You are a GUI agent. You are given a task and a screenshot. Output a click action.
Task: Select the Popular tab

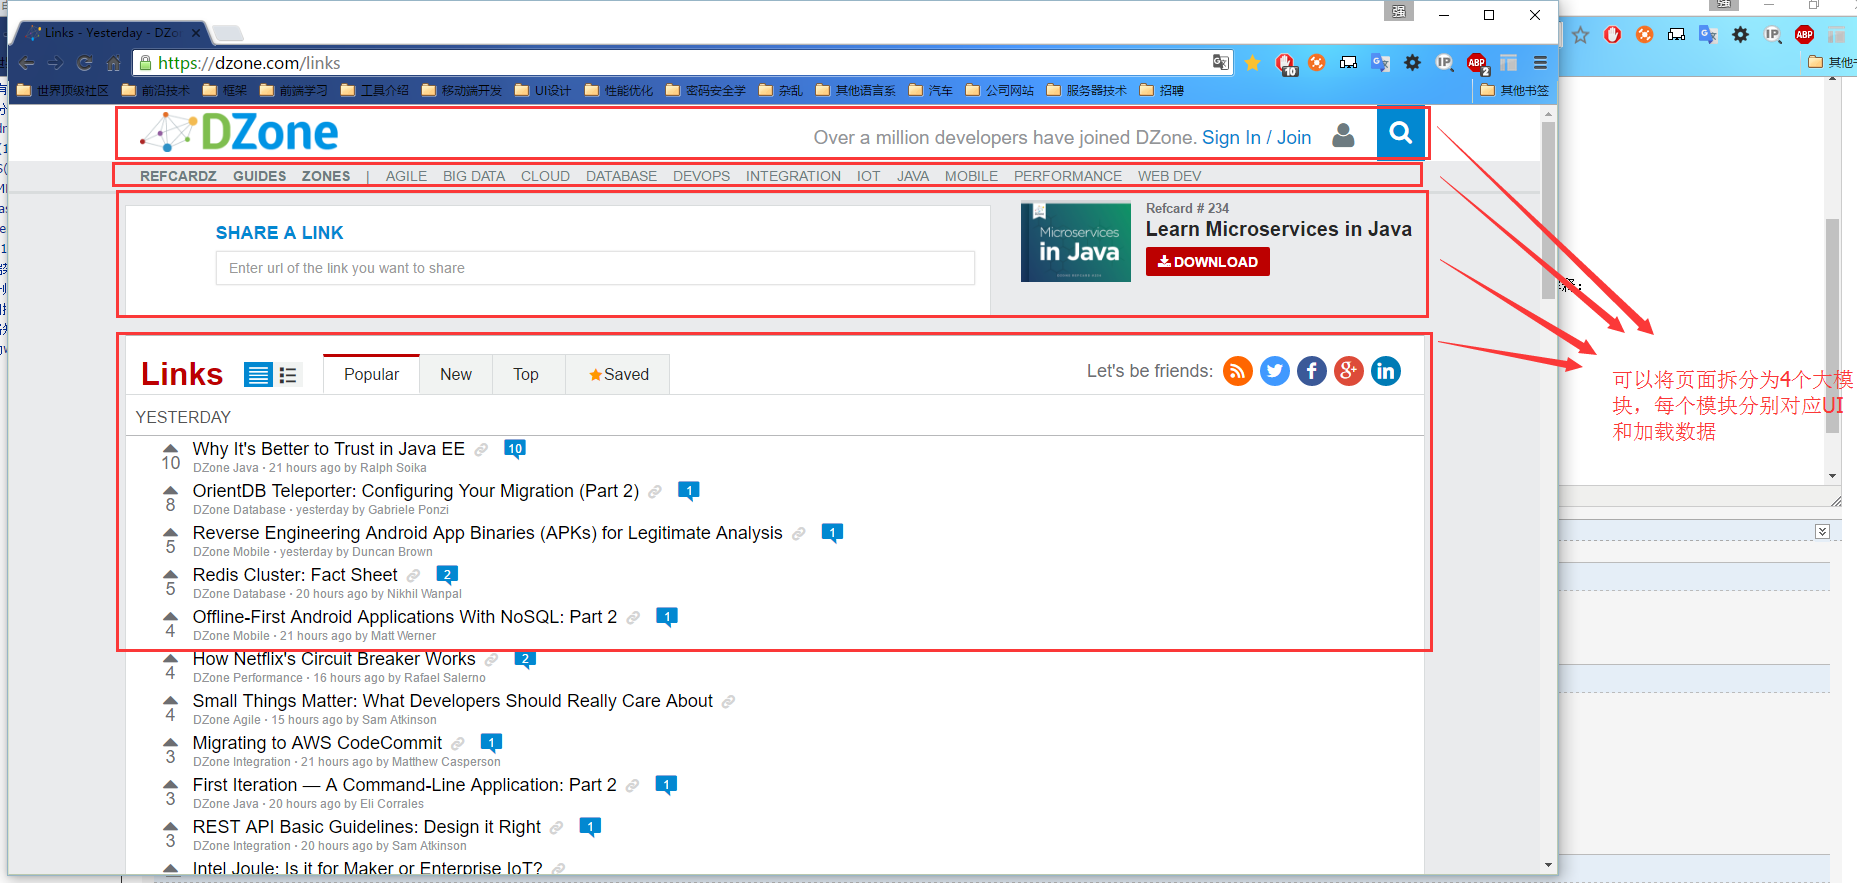[x=372, y=374]
